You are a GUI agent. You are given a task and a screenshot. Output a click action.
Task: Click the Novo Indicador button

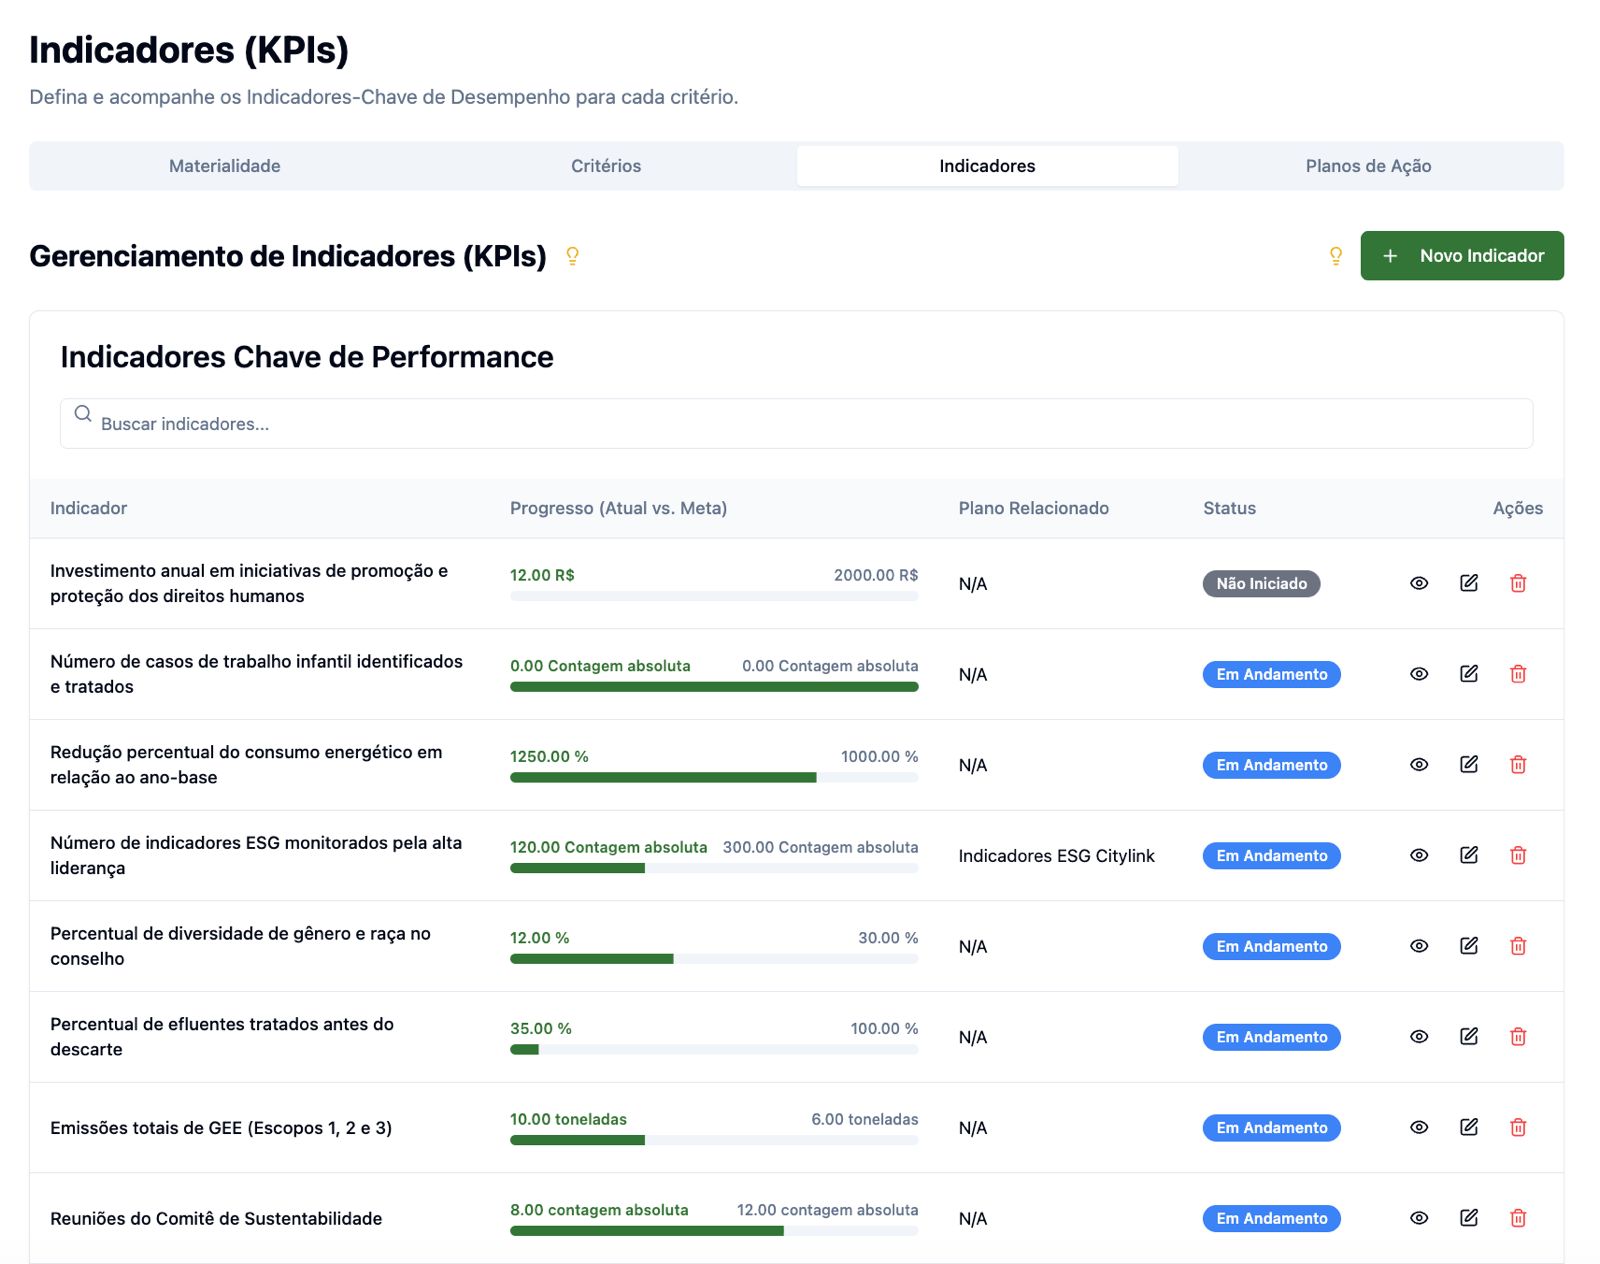point(1461,256)
